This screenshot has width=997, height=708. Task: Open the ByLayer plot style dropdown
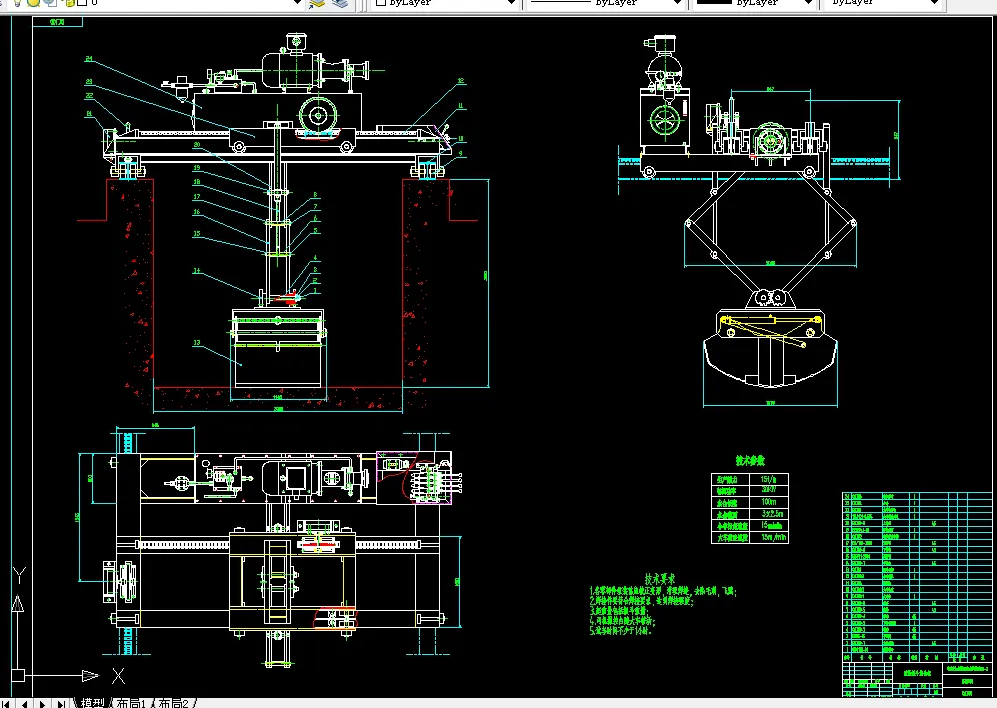[934, 3]
